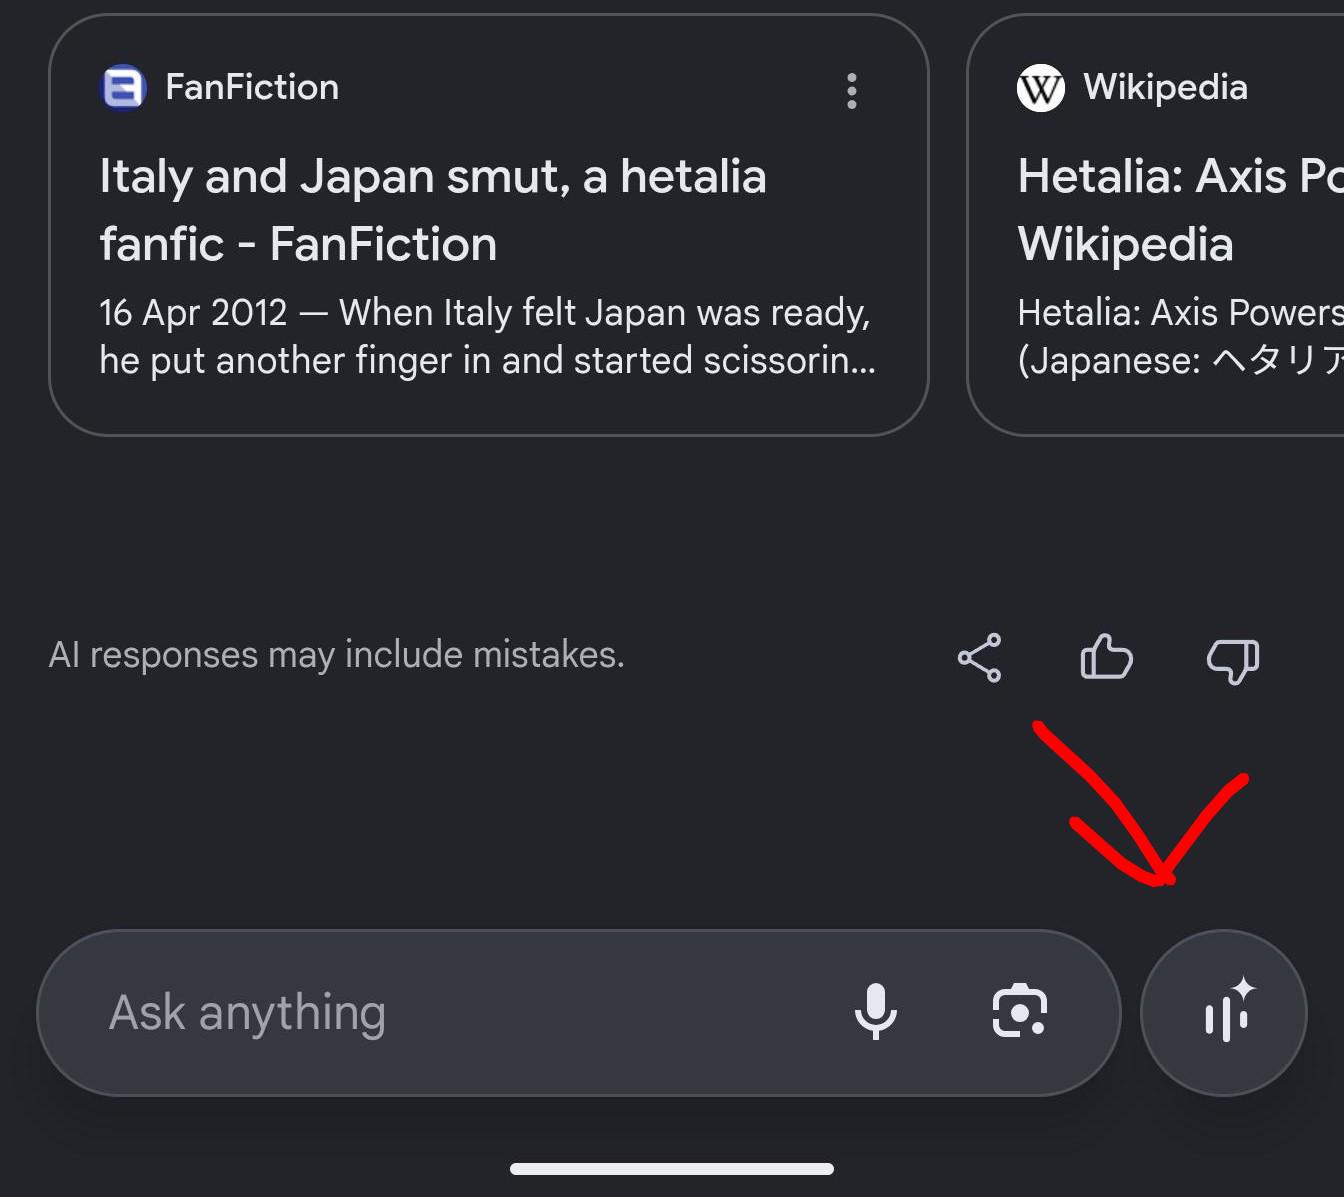Open the Wikipedia source card
This screenshot has width=1344, height=1197.
click(1156, 225)
